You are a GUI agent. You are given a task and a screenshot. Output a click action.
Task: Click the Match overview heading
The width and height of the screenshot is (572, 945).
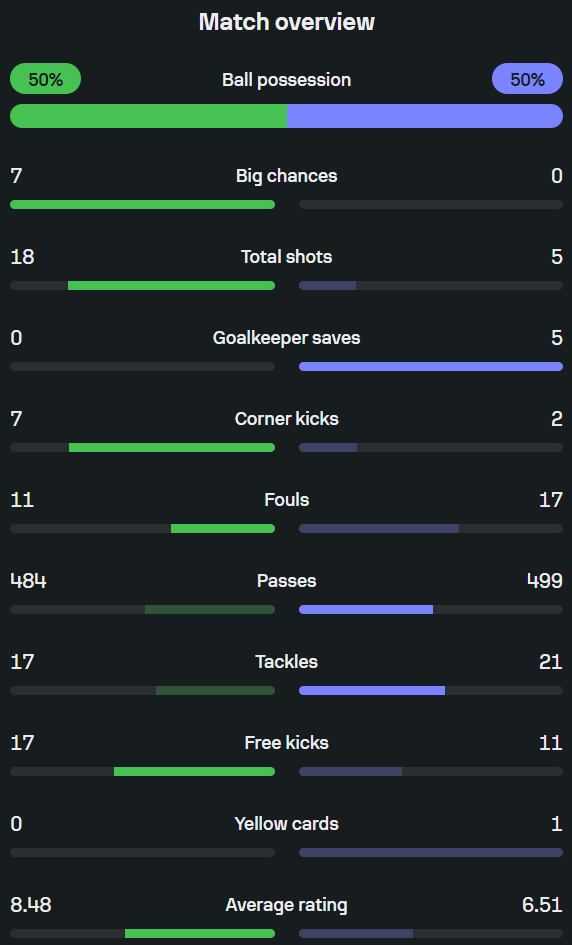pos(286,22)
